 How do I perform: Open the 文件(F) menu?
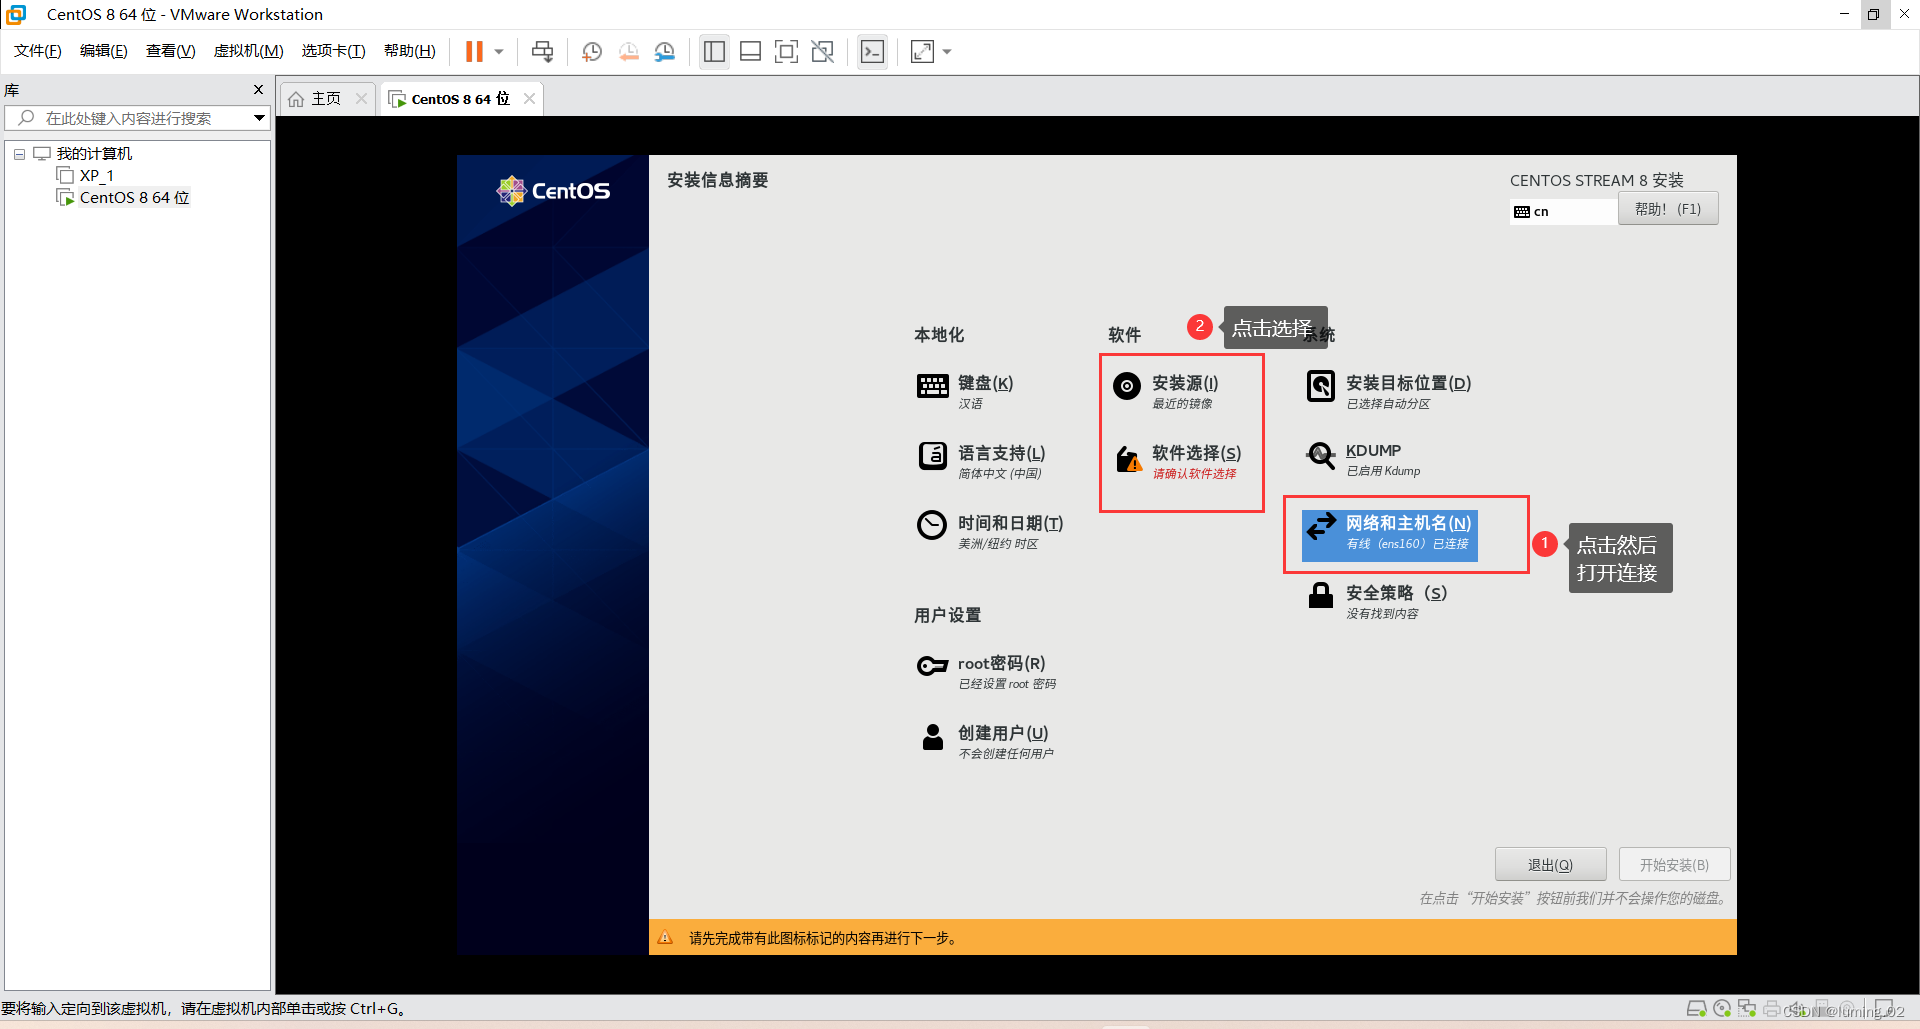pos(38,51)
